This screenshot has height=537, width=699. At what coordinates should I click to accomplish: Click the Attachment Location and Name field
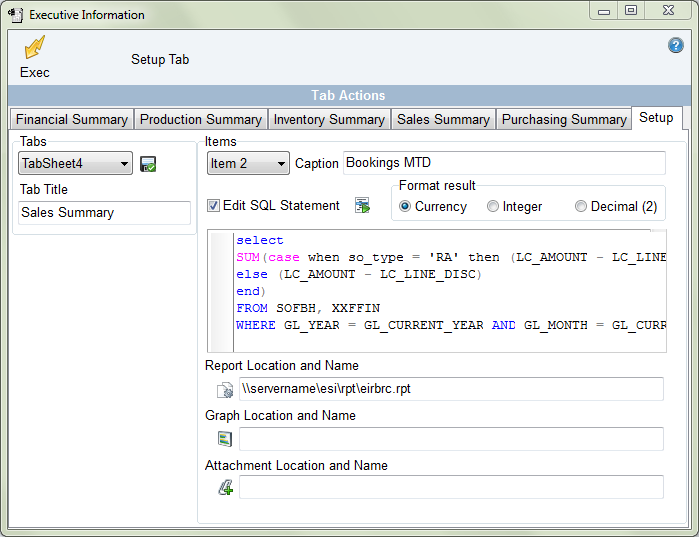pyautogui.click(x=451, y=487)
